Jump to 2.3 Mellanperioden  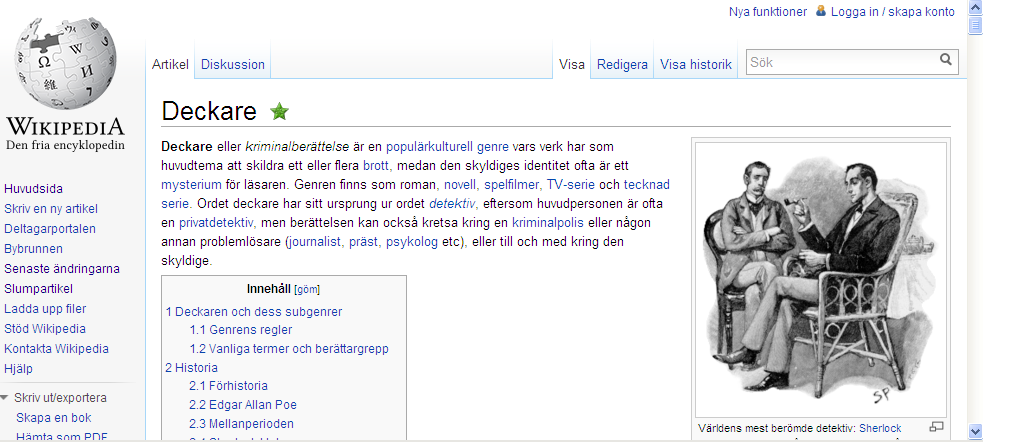point(242,424)
